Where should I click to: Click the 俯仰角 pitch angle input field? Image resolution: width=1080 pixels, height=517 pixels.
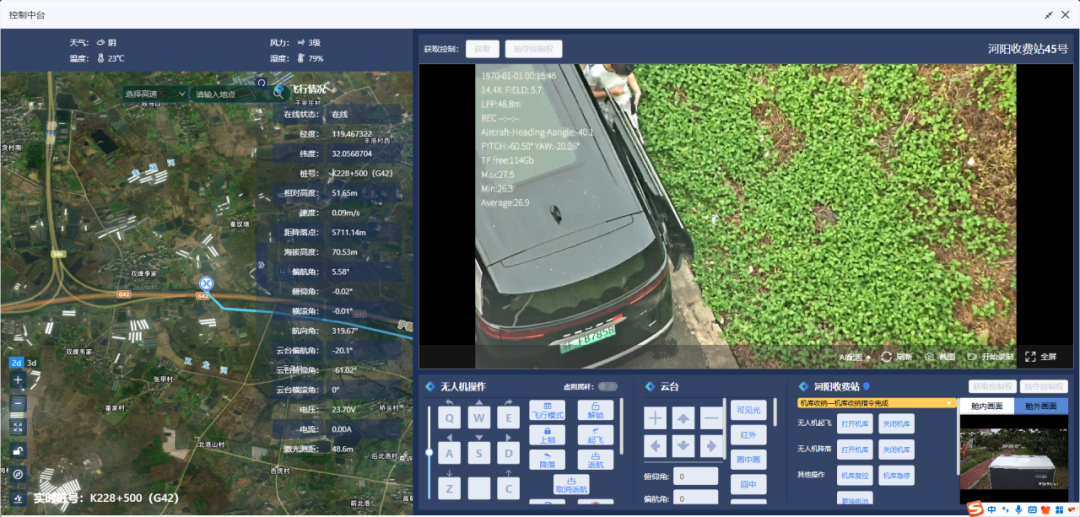click(x=696, y=476)
